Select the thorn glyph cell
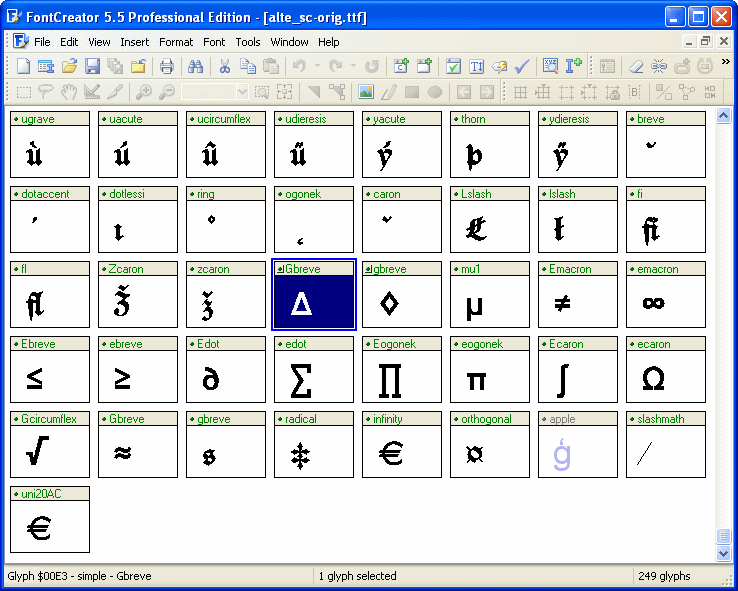Screen dimensions: 738x591 pyautogui.click(x=490, y=144)
